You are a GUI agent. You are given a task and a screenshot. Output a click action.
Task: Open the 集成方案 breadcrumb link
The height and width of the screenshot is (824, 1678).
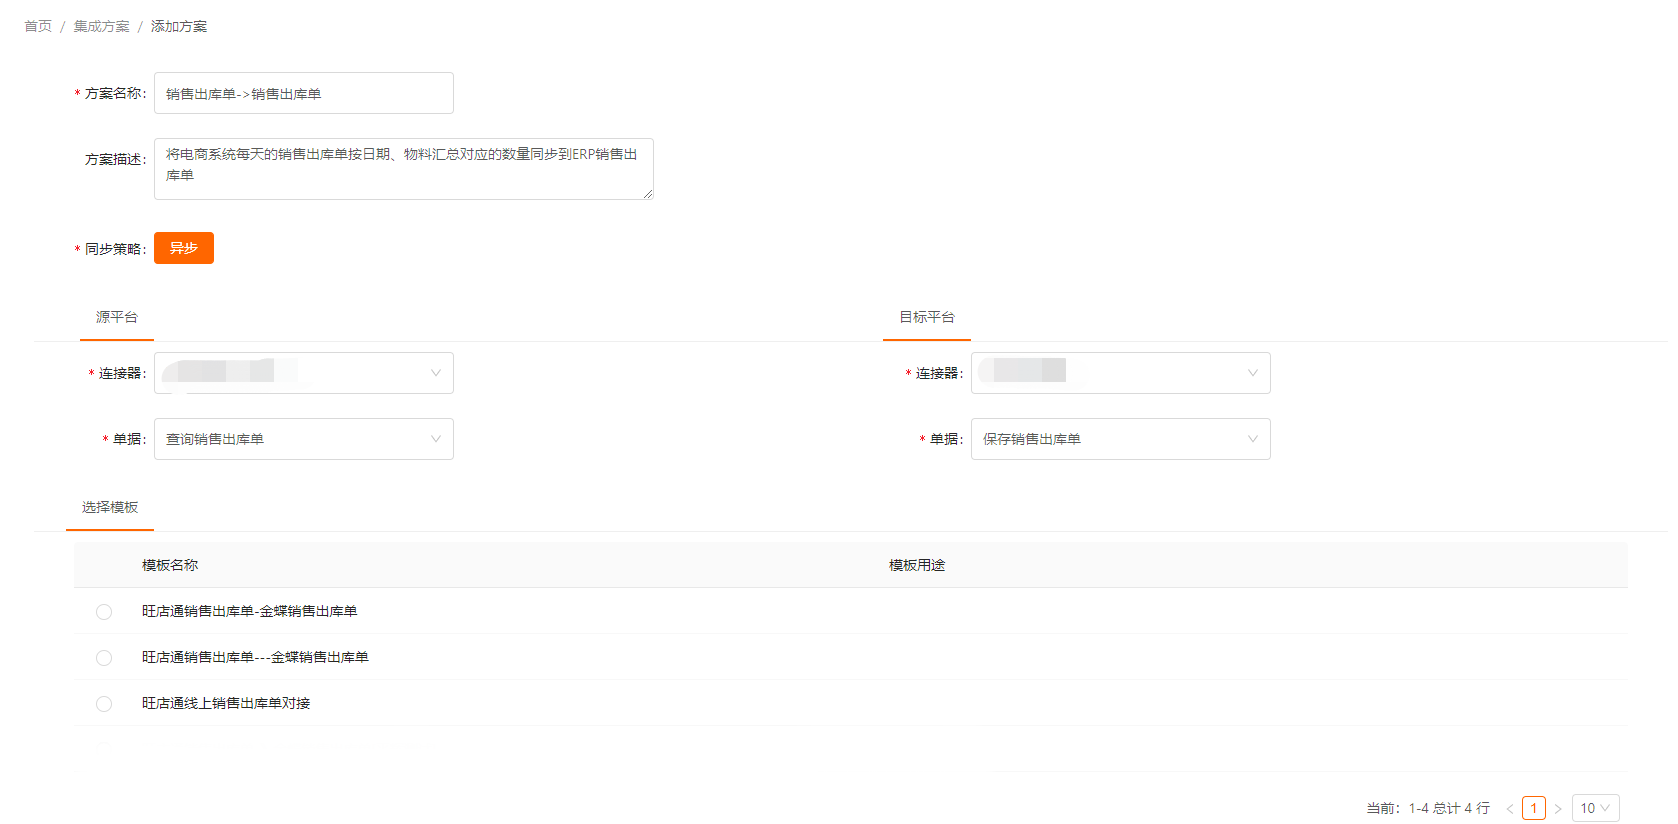click(x=101, y=26)
